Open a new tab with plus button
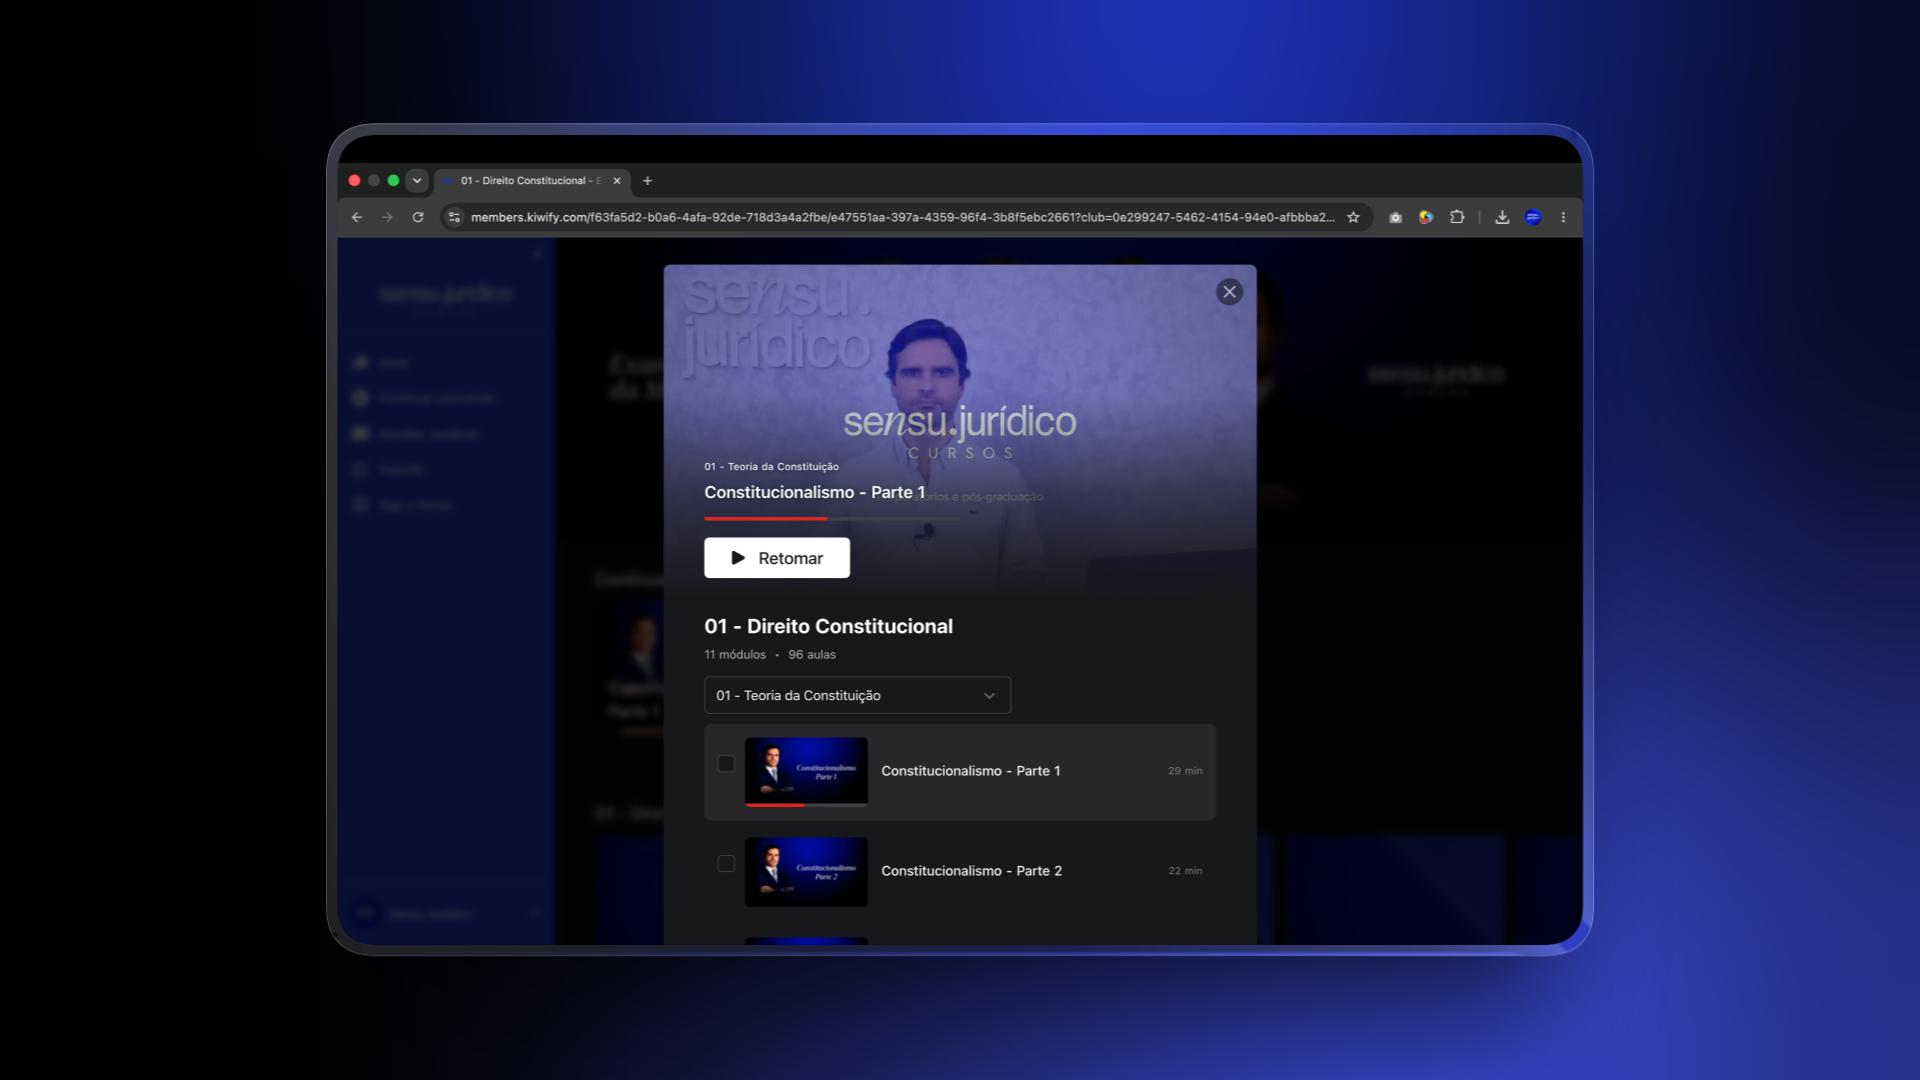 (647, 181)
